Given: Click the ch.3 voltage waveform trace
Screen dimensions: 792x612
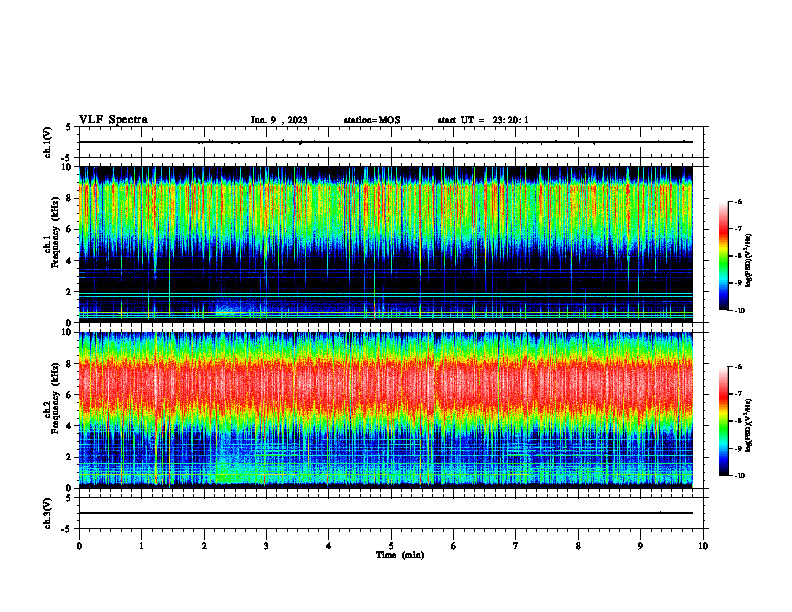Looking at the screenshot, I should pyautogui.click(x=386, y=513).
